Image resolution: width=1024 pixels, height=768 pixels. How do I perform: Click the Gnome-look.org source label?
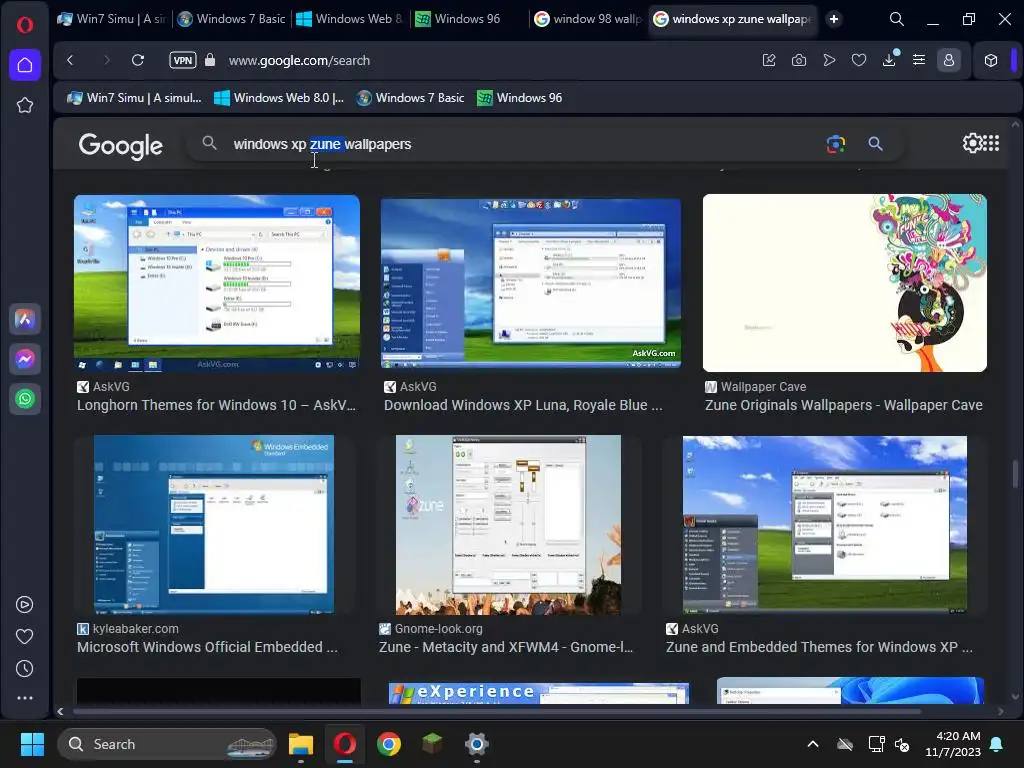438,629
